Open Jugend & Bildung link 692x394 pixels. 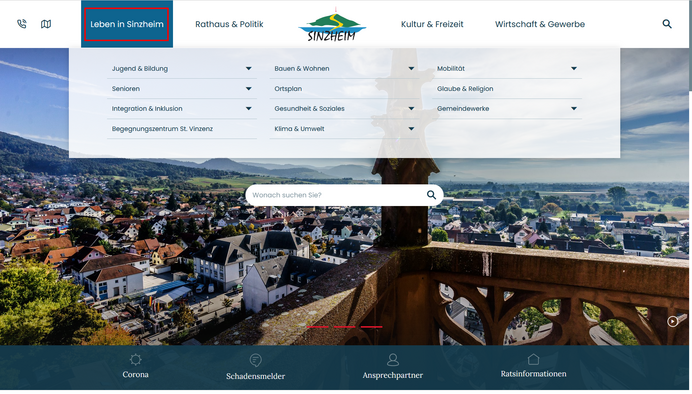(x=140, y=68)
